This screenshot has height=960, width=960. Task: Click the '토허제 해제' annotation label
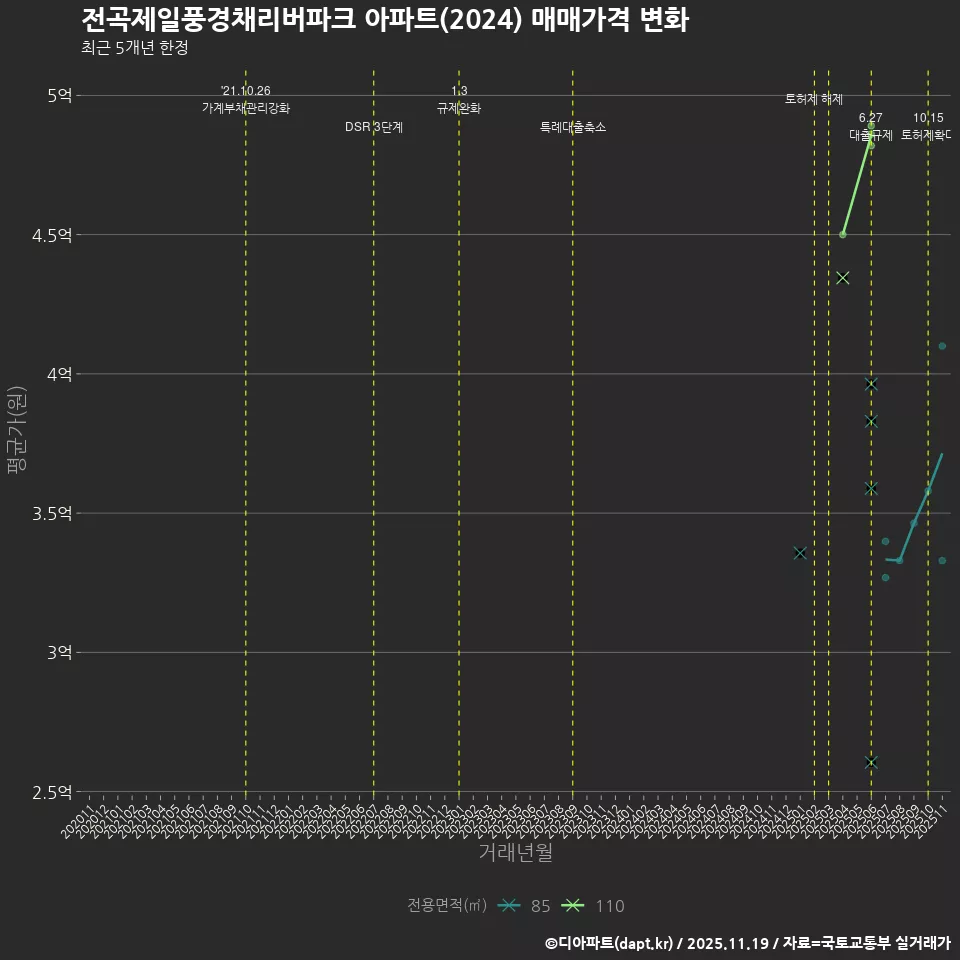[815, 98]
